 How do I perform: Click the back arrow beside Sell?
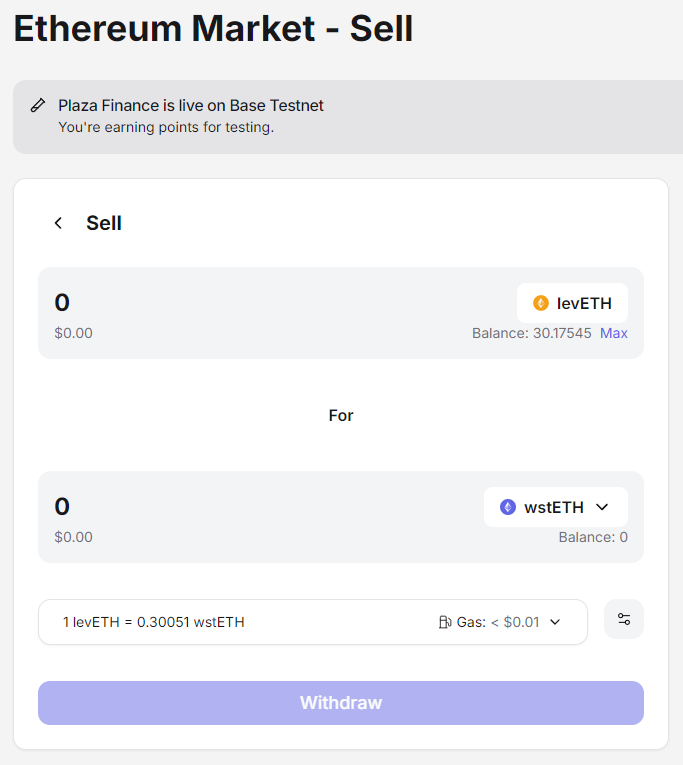[x=58, y=223]
